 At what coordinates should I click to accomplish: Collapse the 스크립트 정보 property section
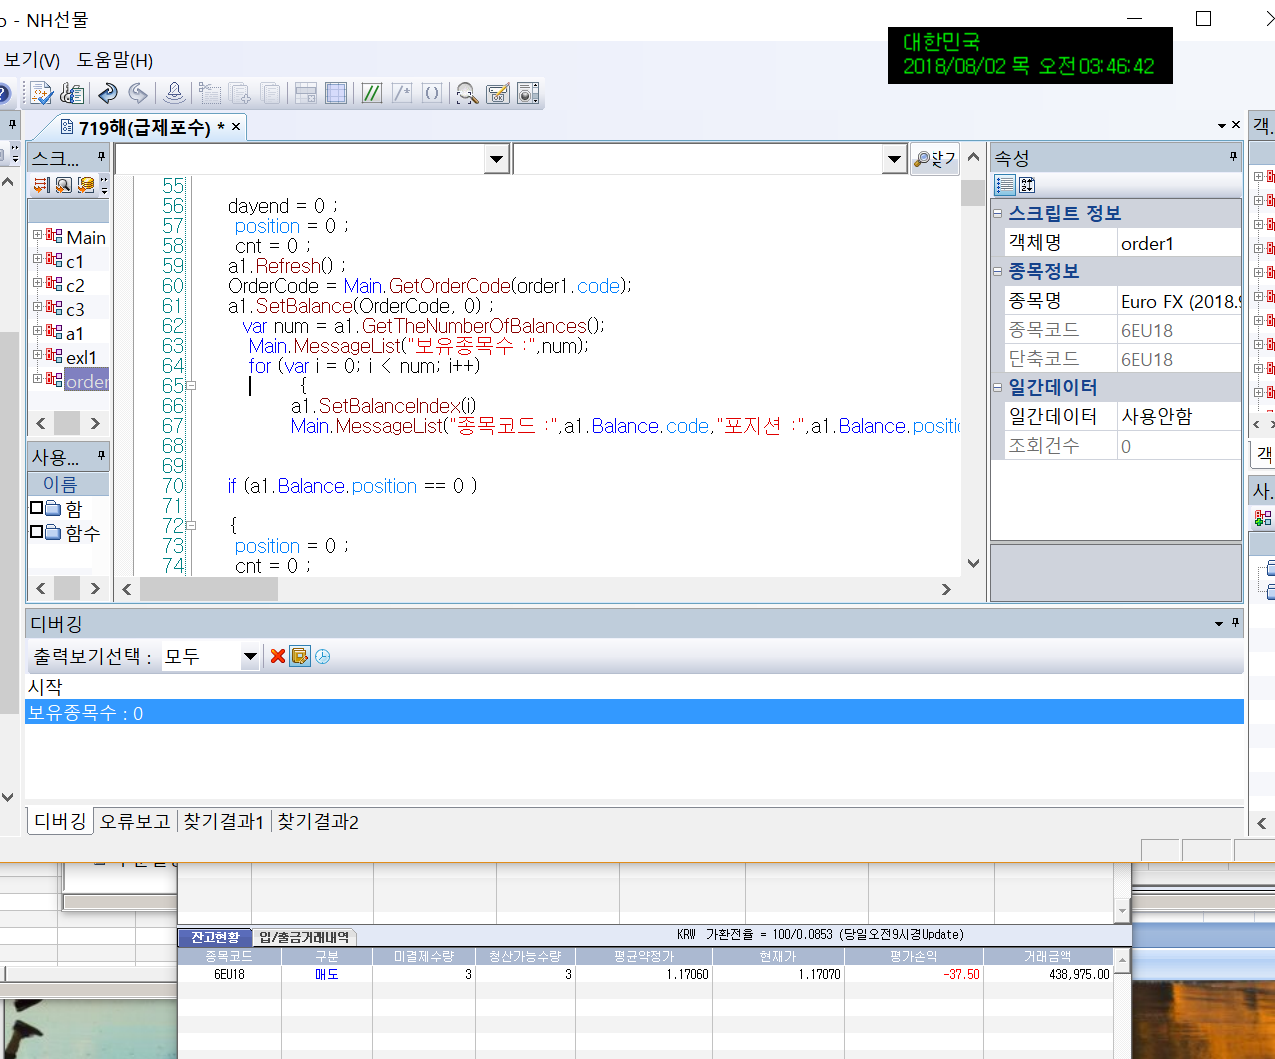tap(998, 213)
